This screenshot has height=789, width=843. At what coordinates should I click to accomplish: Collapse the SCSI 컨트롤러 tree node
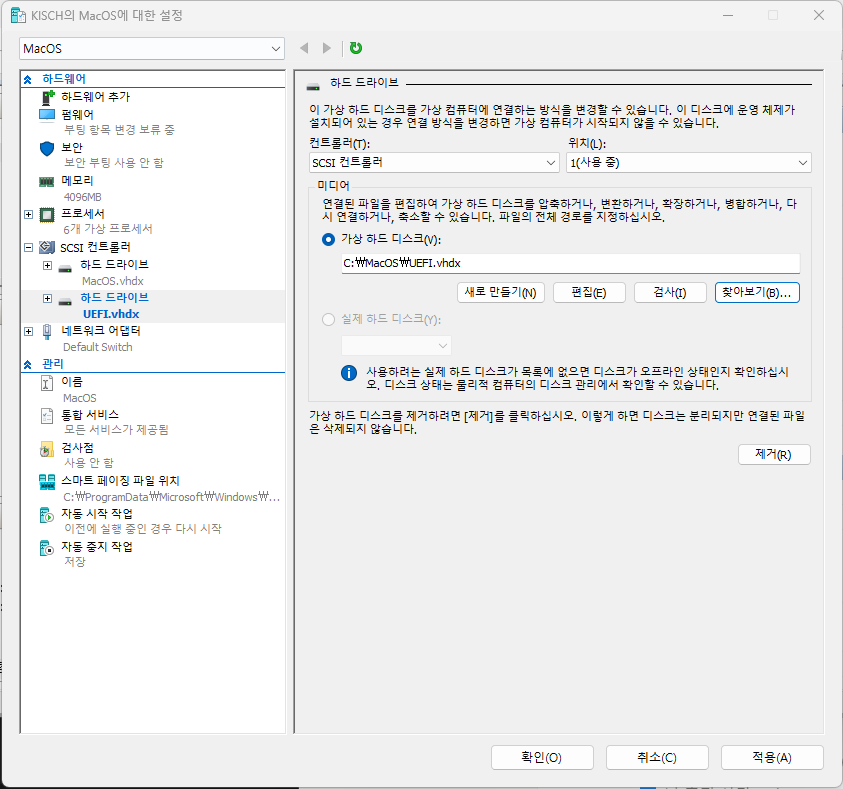(x=28, y=247)
